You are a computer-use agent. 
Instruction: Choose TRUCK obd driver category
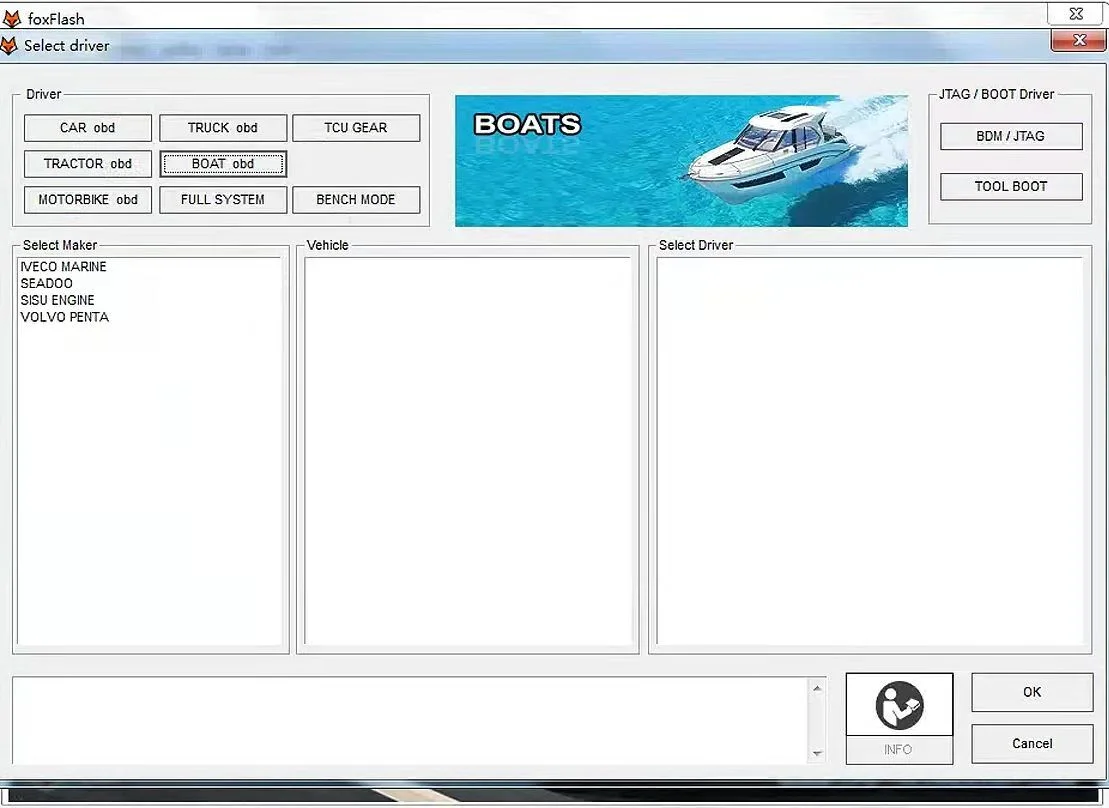click(223, 128)
